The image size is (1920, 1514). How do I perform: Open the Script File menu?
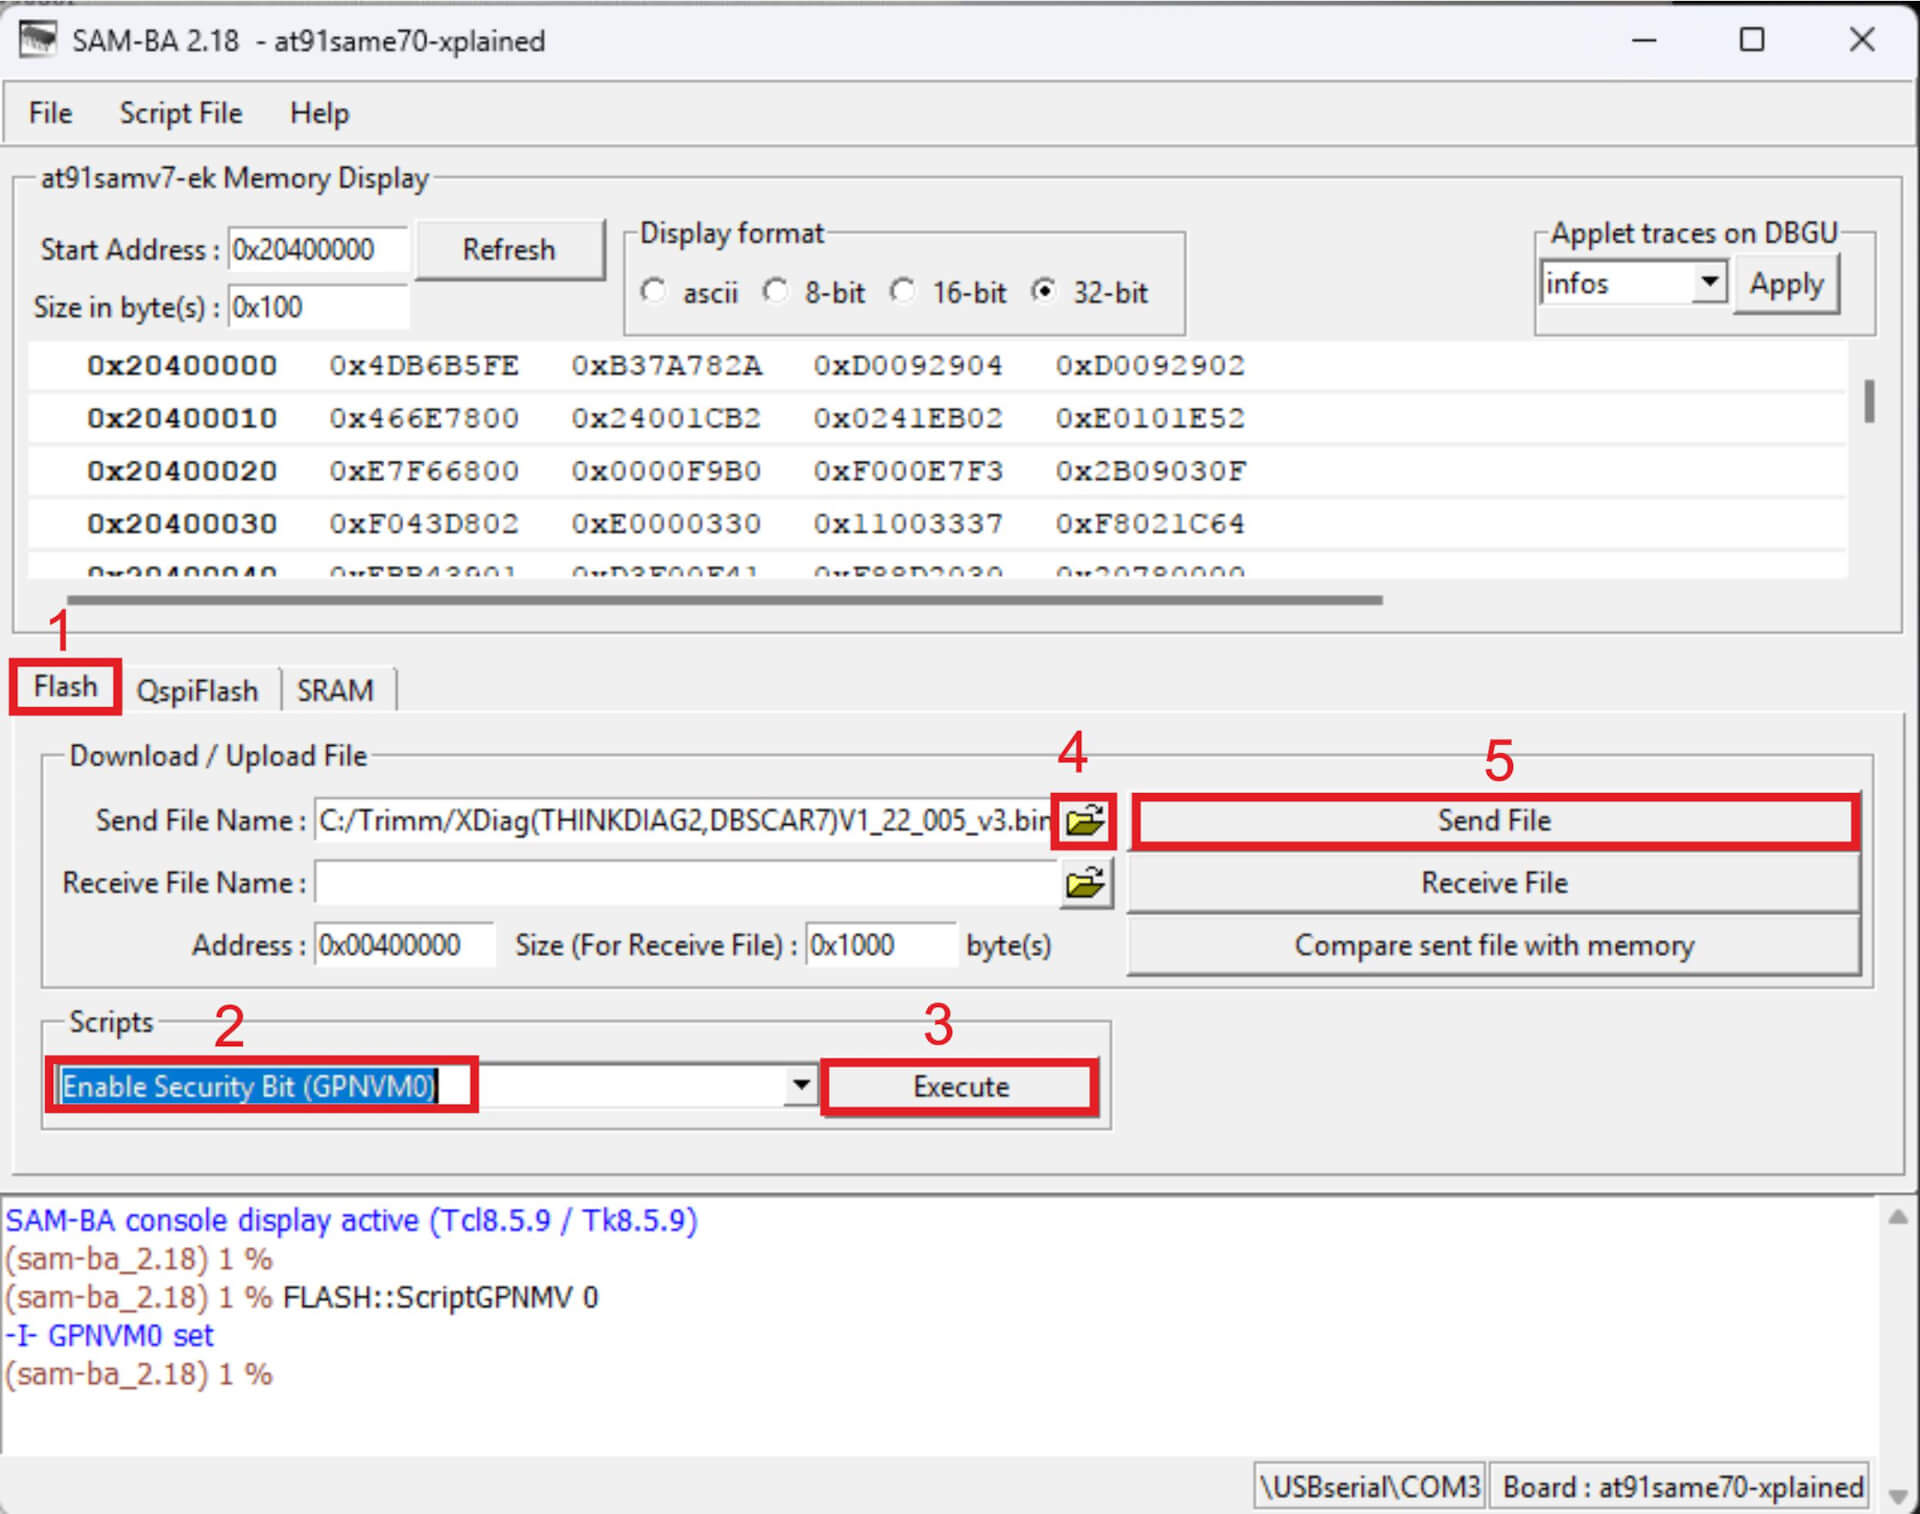coord(181,113)
